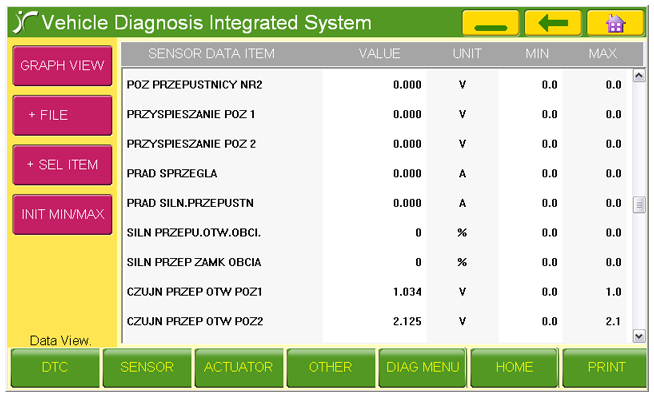
Task: Click the vertical scrollbar thumb
Action: point(639,204)
